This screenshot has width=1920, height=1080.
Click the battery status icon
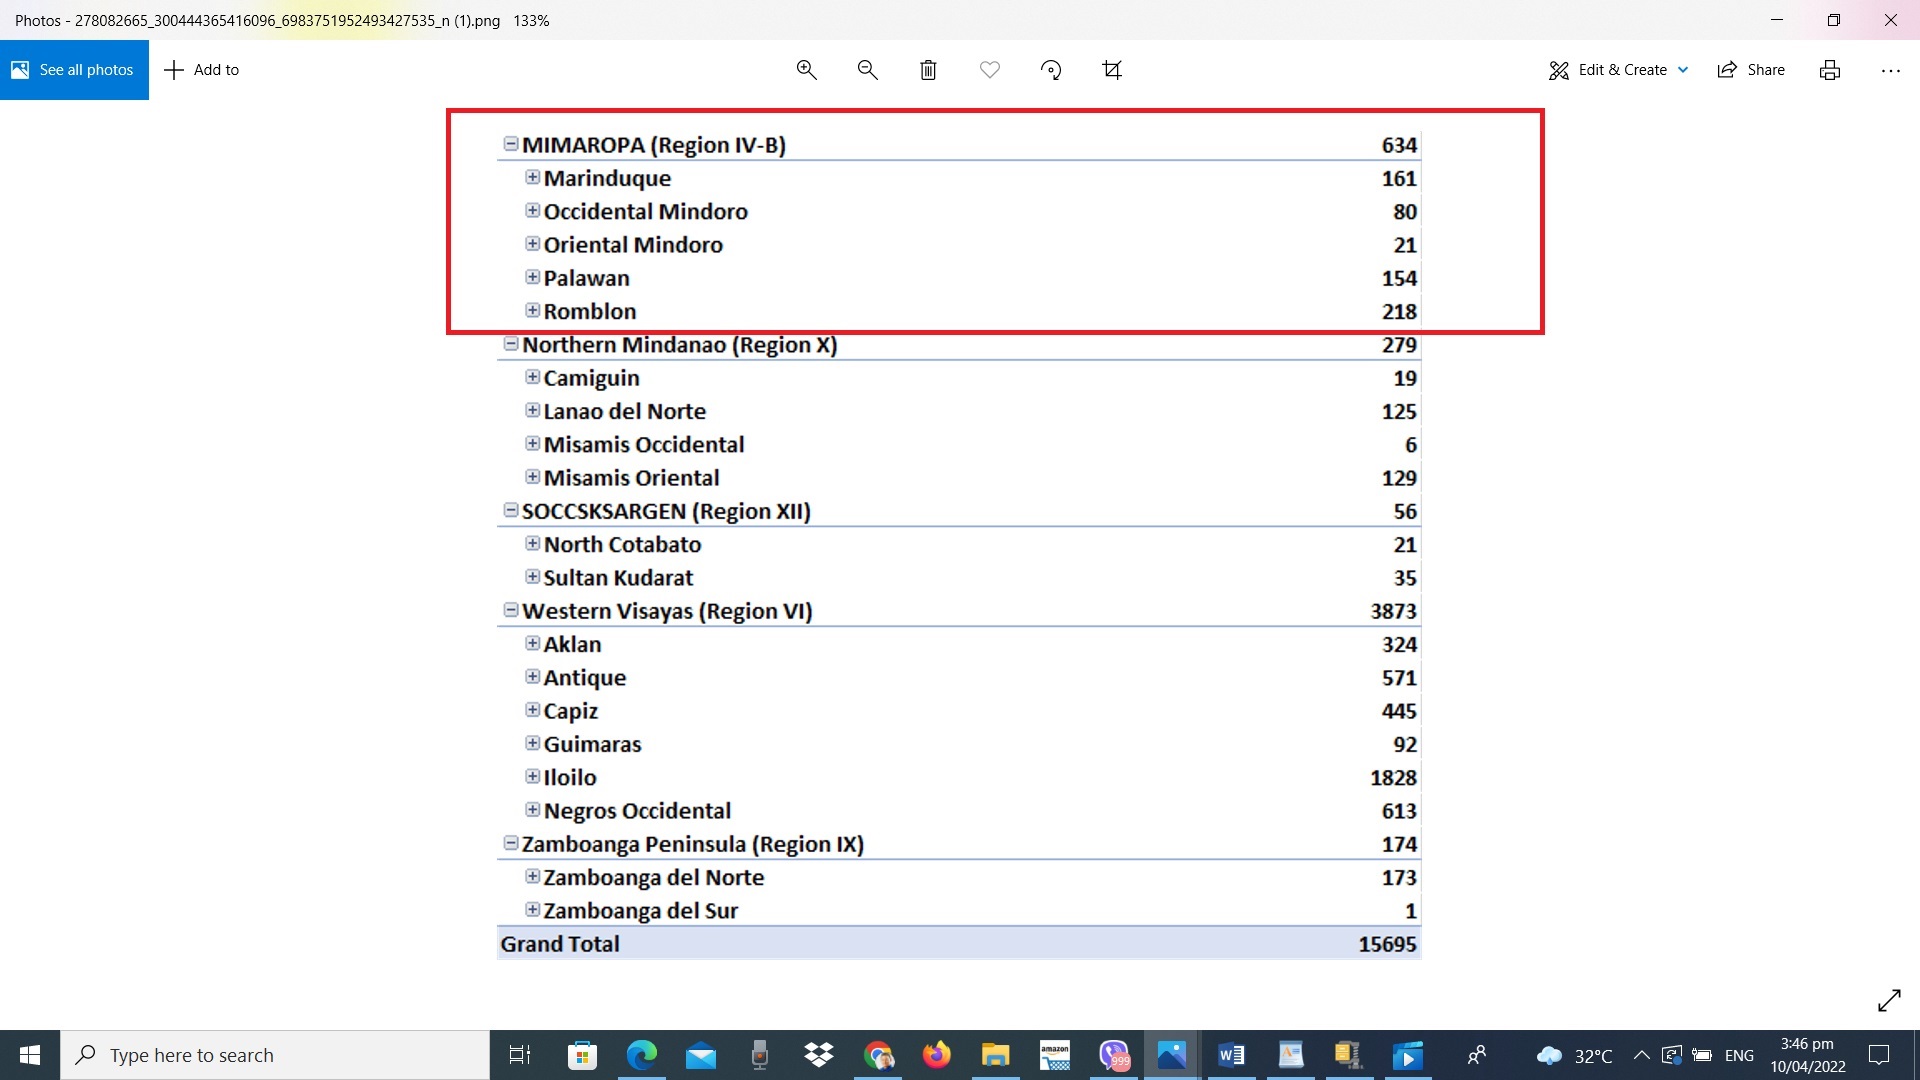pos(1701,1055)
